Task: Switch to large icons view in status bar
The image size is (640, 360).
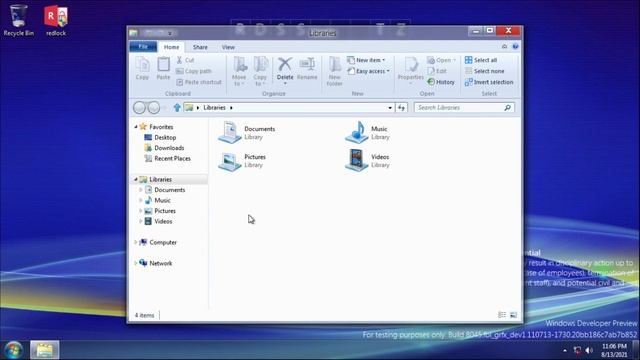Action: coord(513,315)
